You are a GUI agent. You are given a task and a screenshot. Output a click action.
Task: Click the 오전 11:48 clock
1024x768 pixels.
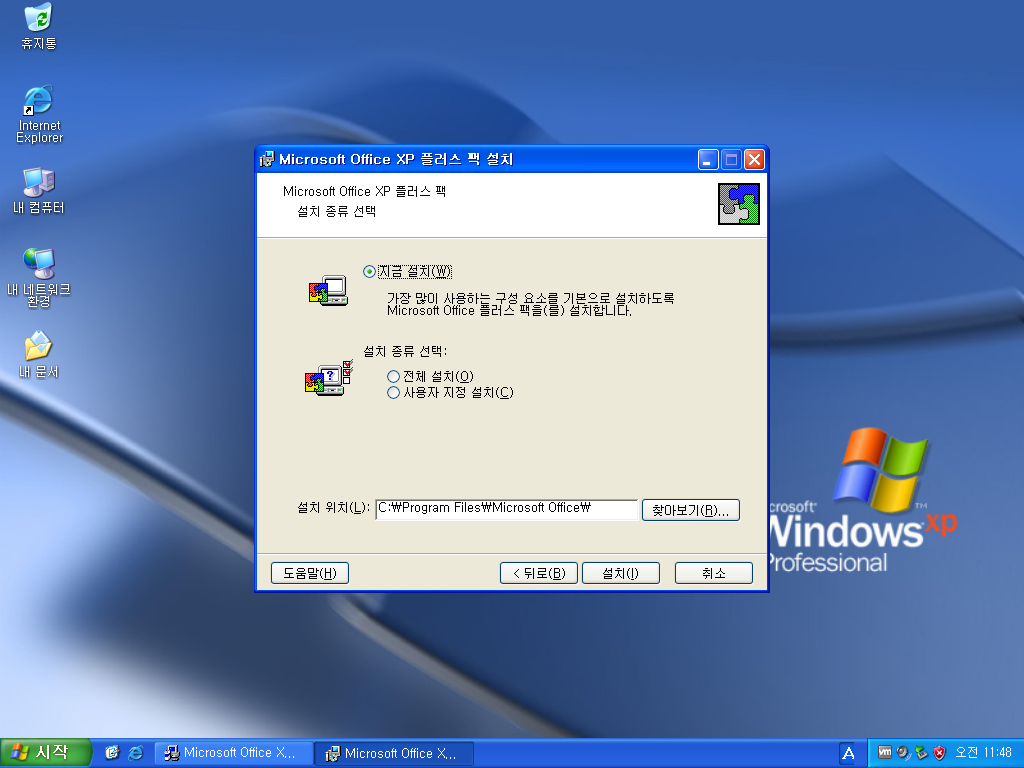[x=984, y=752]
